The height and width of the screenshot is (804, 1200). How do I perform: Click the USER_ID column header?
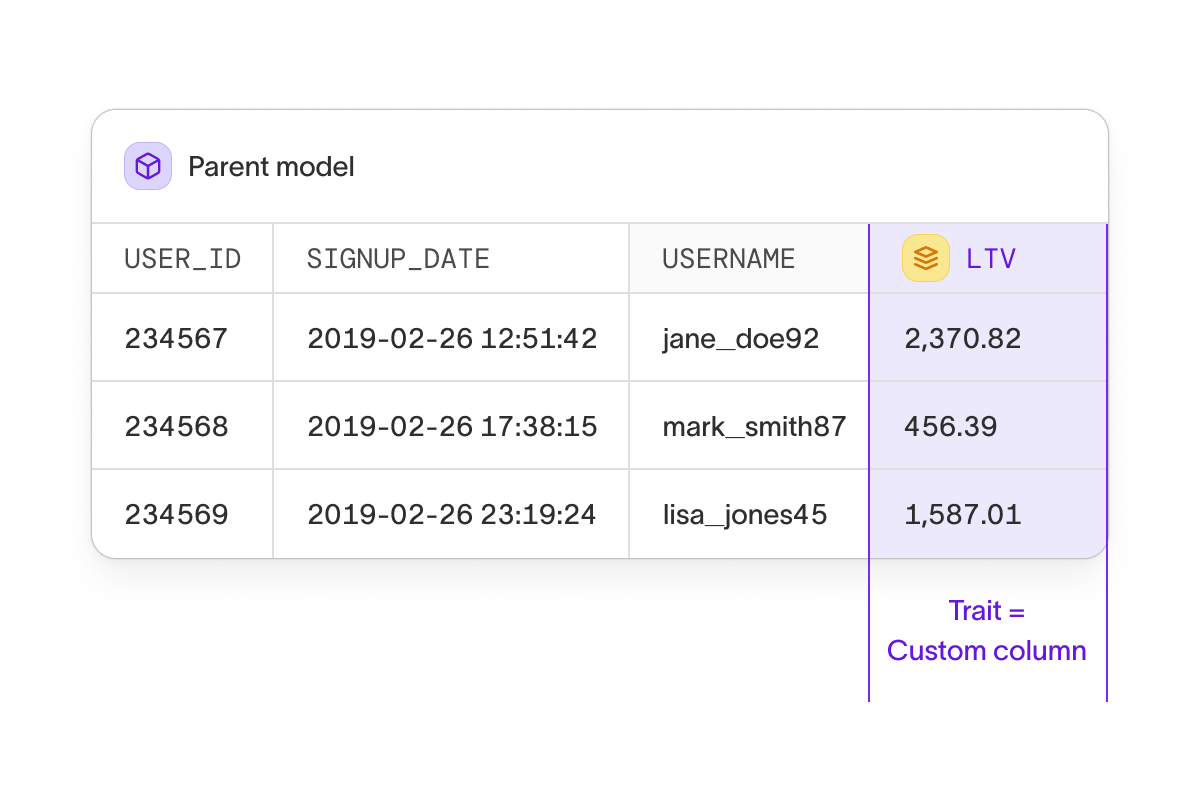[182, 259]
